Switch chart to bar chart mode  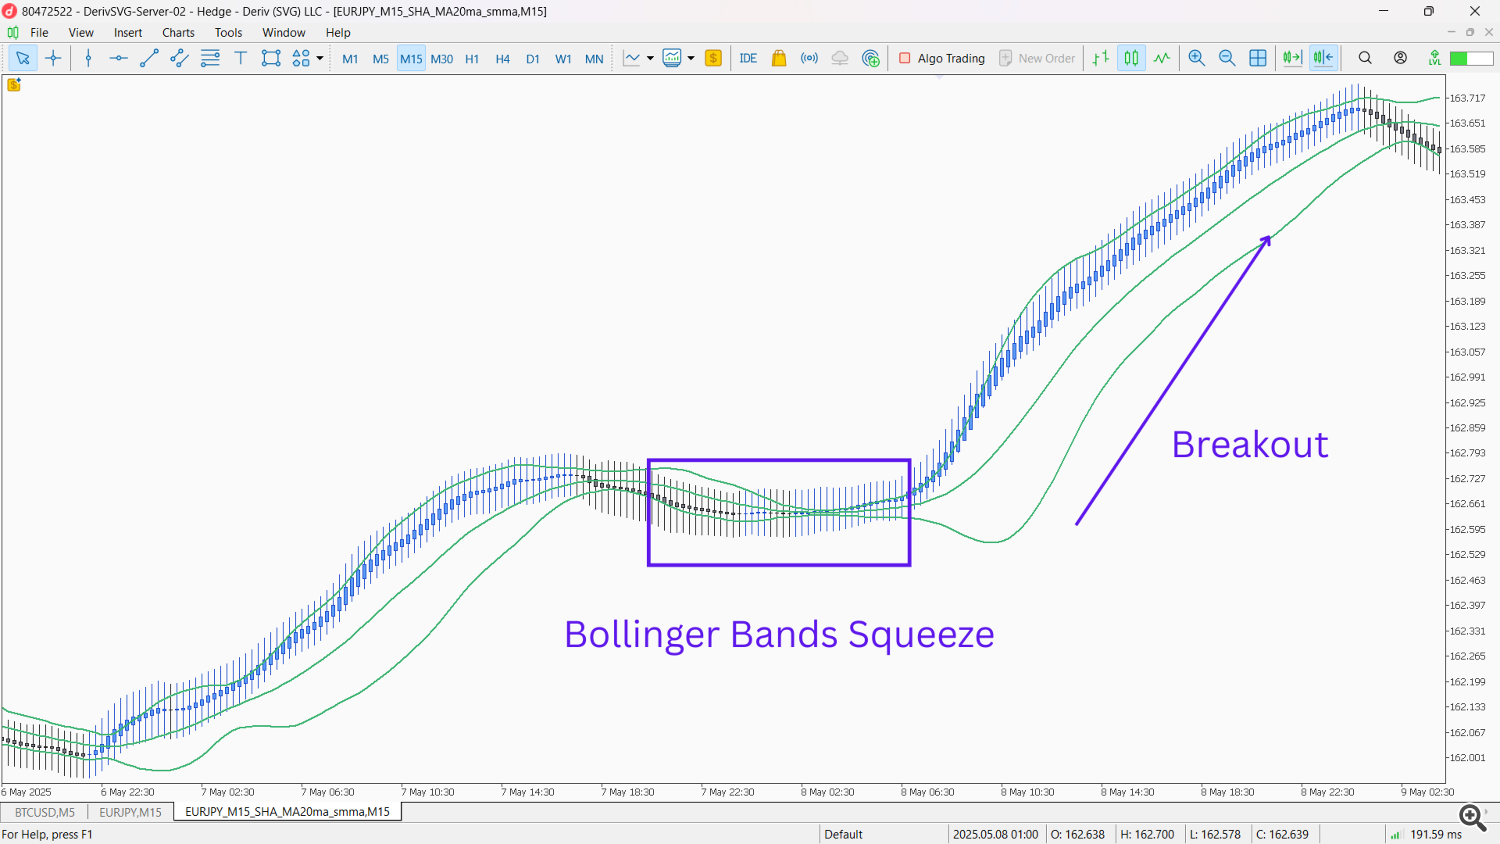[x=1101, y=58]
